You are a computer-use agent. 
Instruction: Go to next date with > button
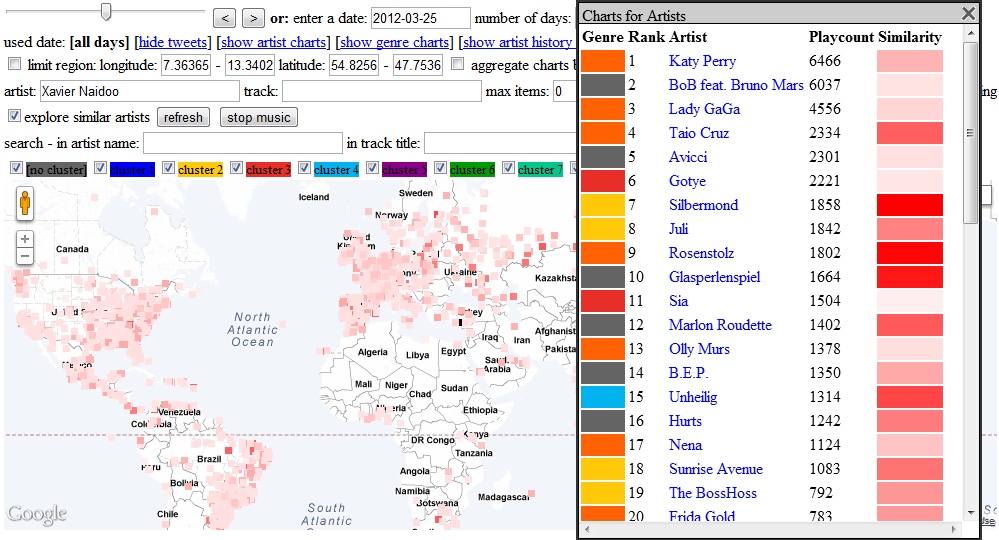tap(254, 18)
